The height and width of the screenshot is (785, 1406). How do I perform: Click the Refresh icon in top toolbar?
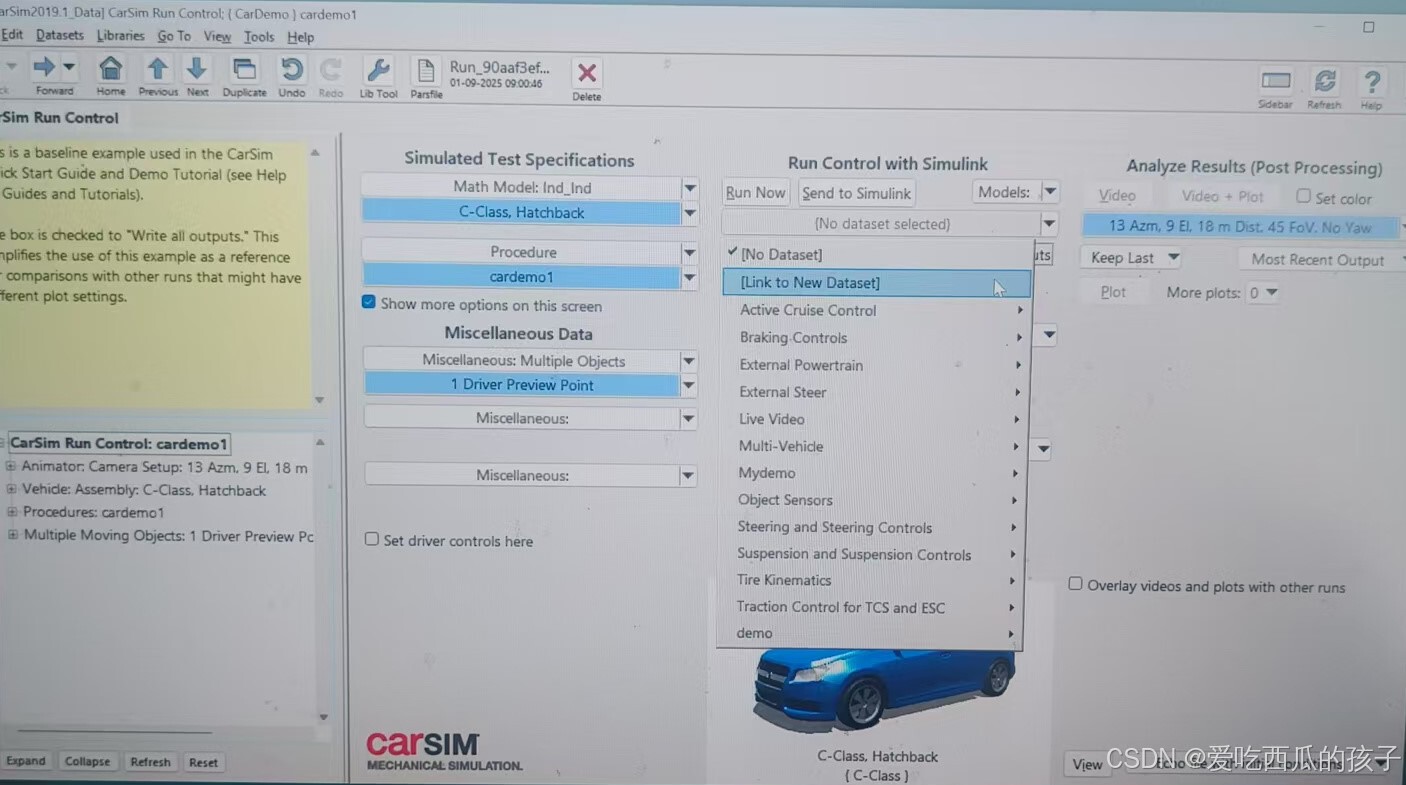click(1325, 82)
